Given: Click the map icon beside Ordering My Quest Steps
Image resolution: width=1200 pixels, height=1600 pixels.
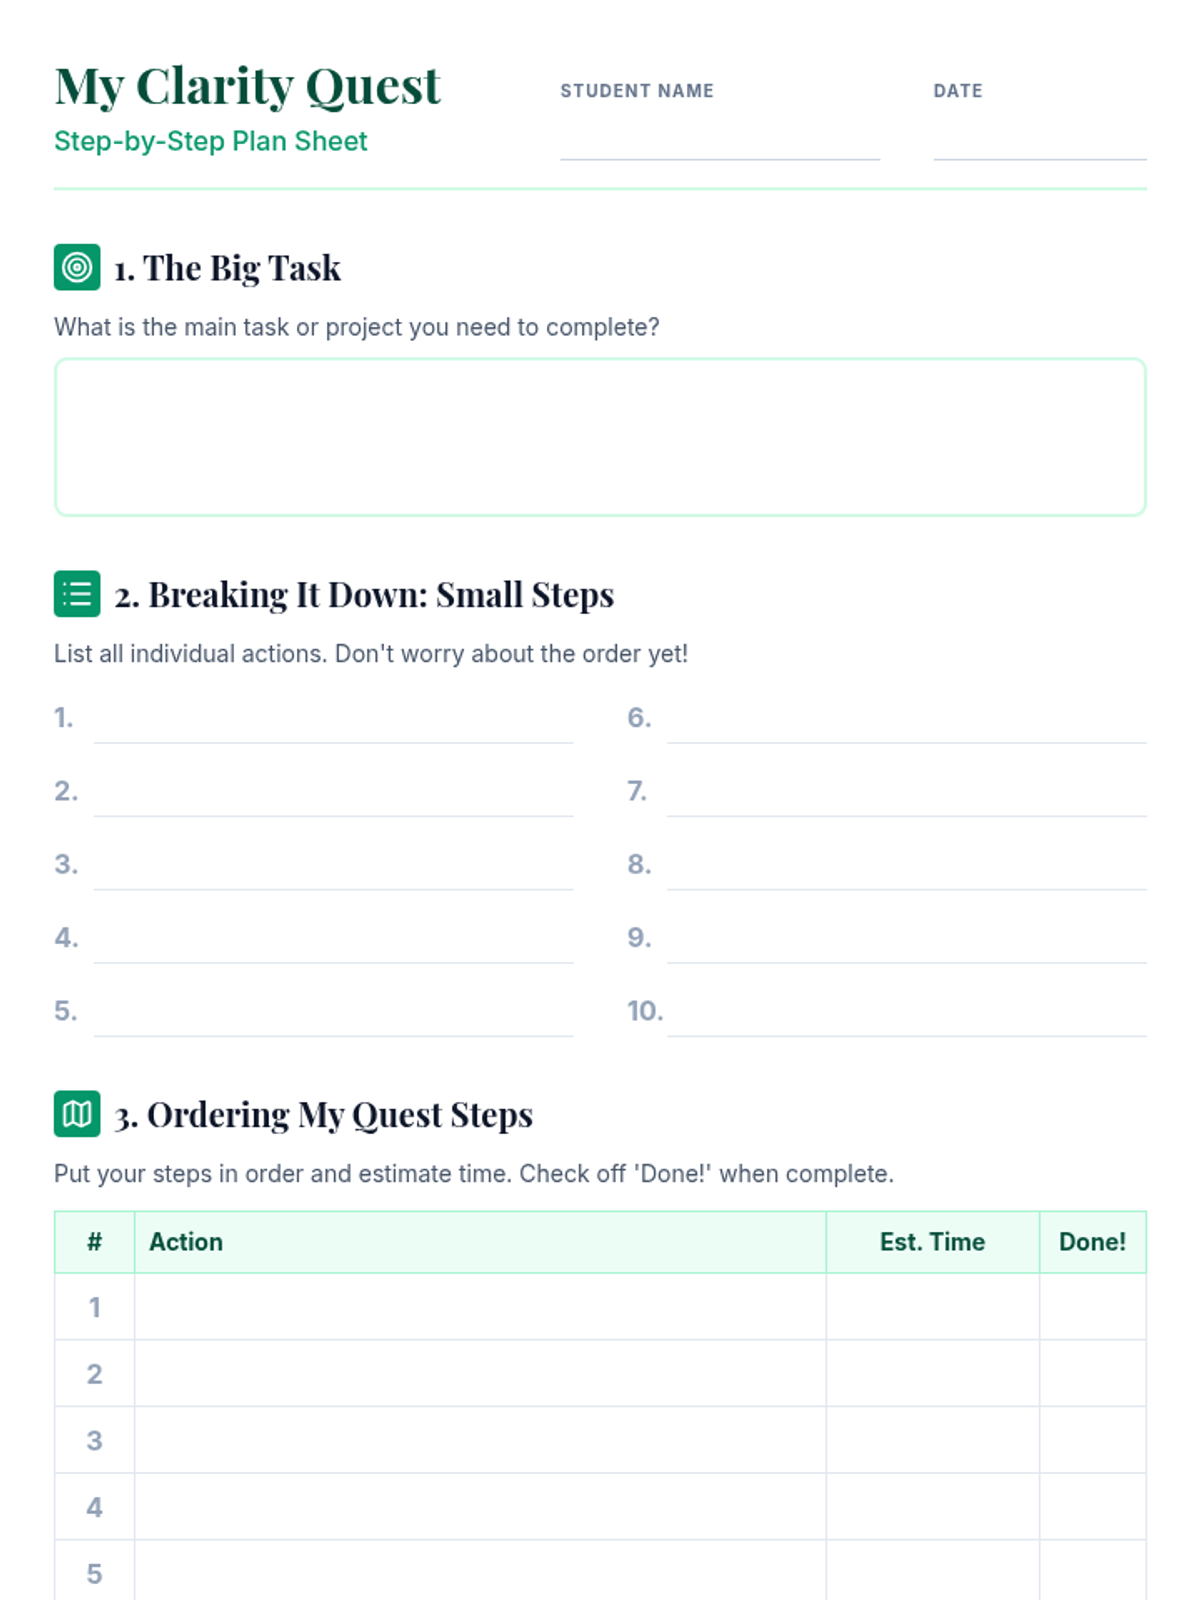Looking at the screenshot, I should pyautogui.click(x=77, y=1114).
